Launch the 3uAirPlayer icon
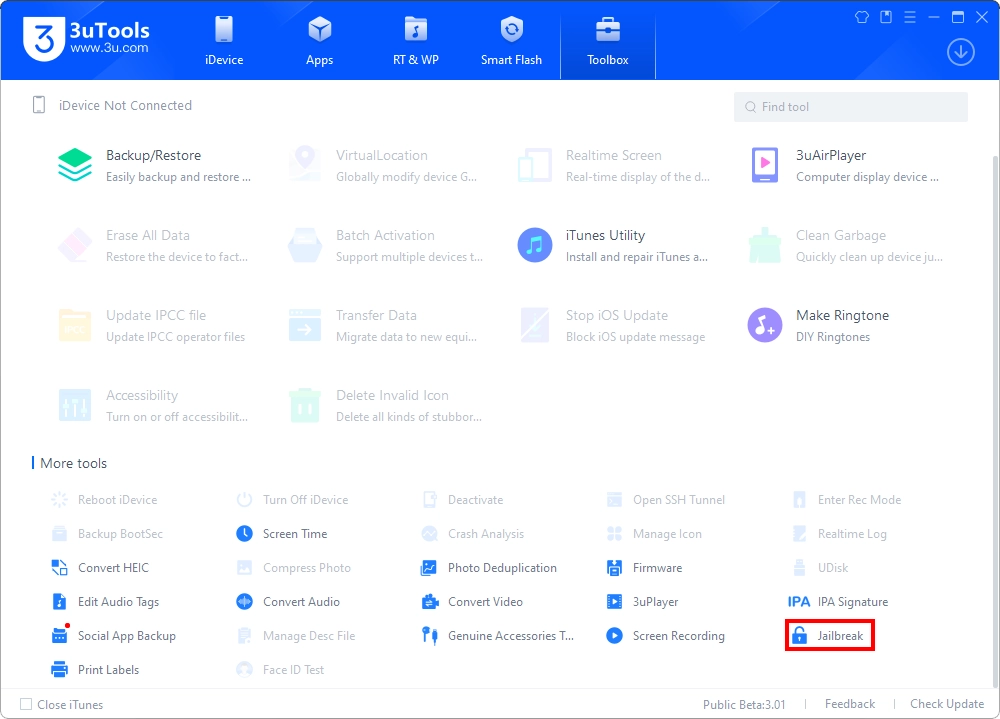Viewport: 1000px width, 719px height. coord(765,165)
